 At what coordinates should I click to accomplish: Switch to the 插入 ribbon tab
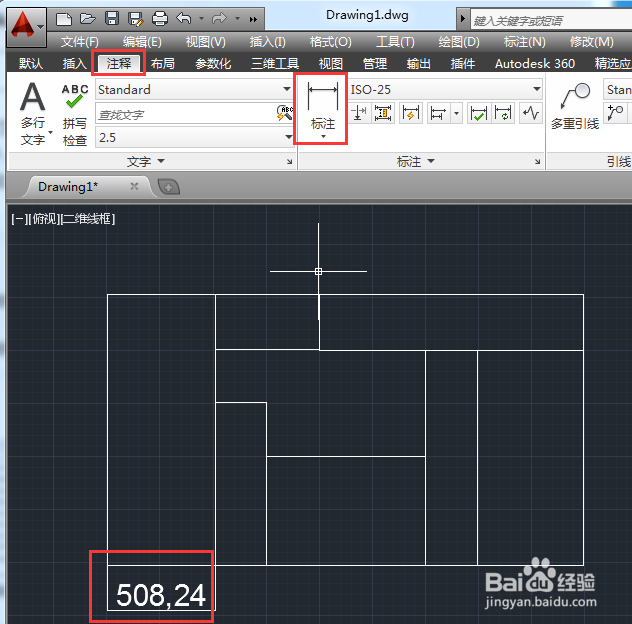[x=75, y=64]
